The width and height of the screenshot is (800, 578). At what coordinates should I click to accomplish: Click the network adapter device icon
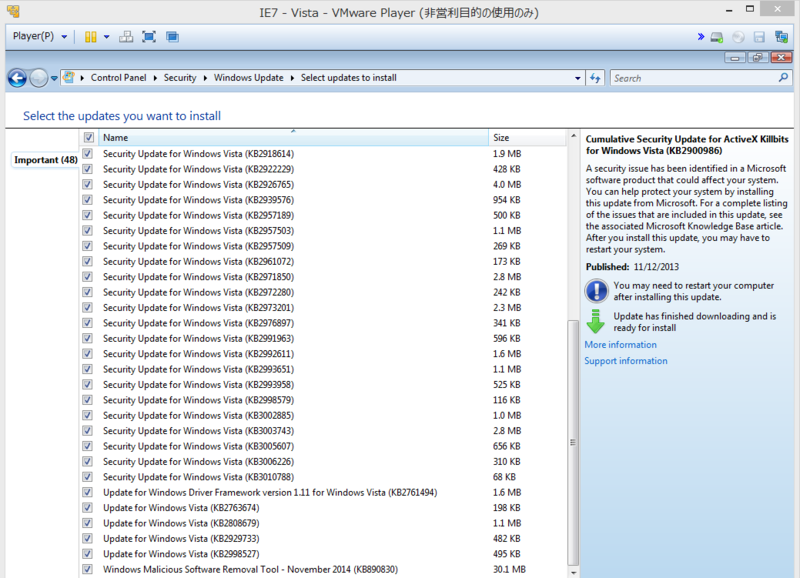pos(781,37)
